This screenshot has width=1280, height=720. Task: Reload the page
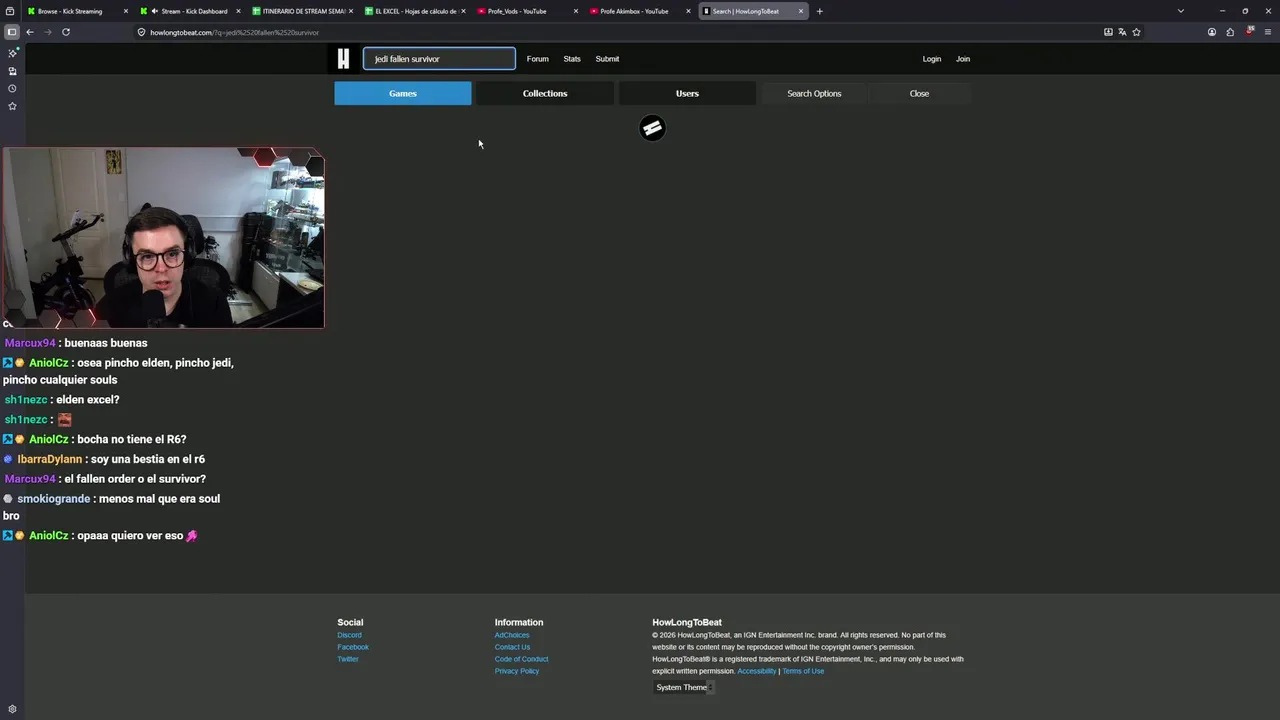(x=66, y=32)
